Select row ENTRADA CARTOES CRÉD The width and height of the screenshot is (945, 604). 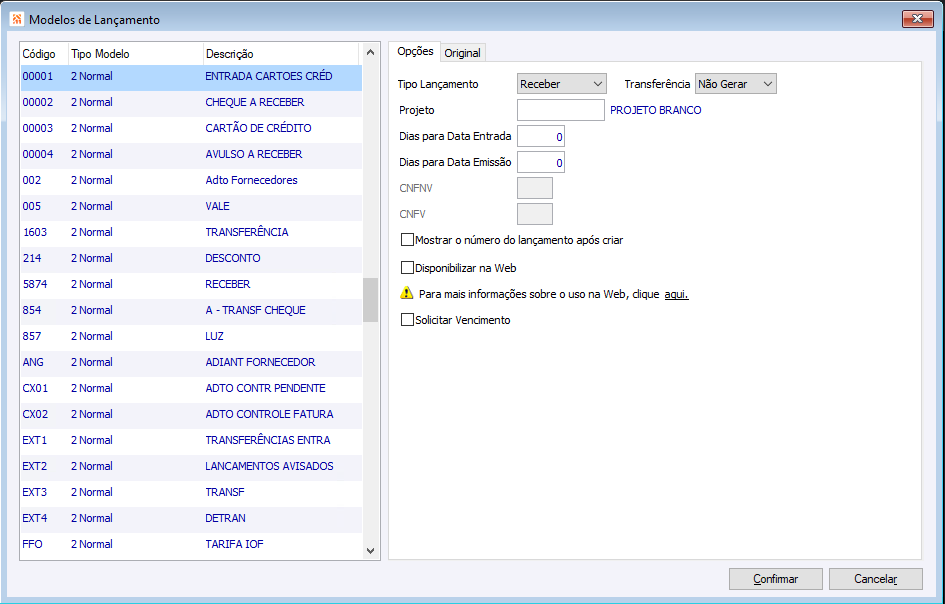pyautogui.click(x=192, y=77)
